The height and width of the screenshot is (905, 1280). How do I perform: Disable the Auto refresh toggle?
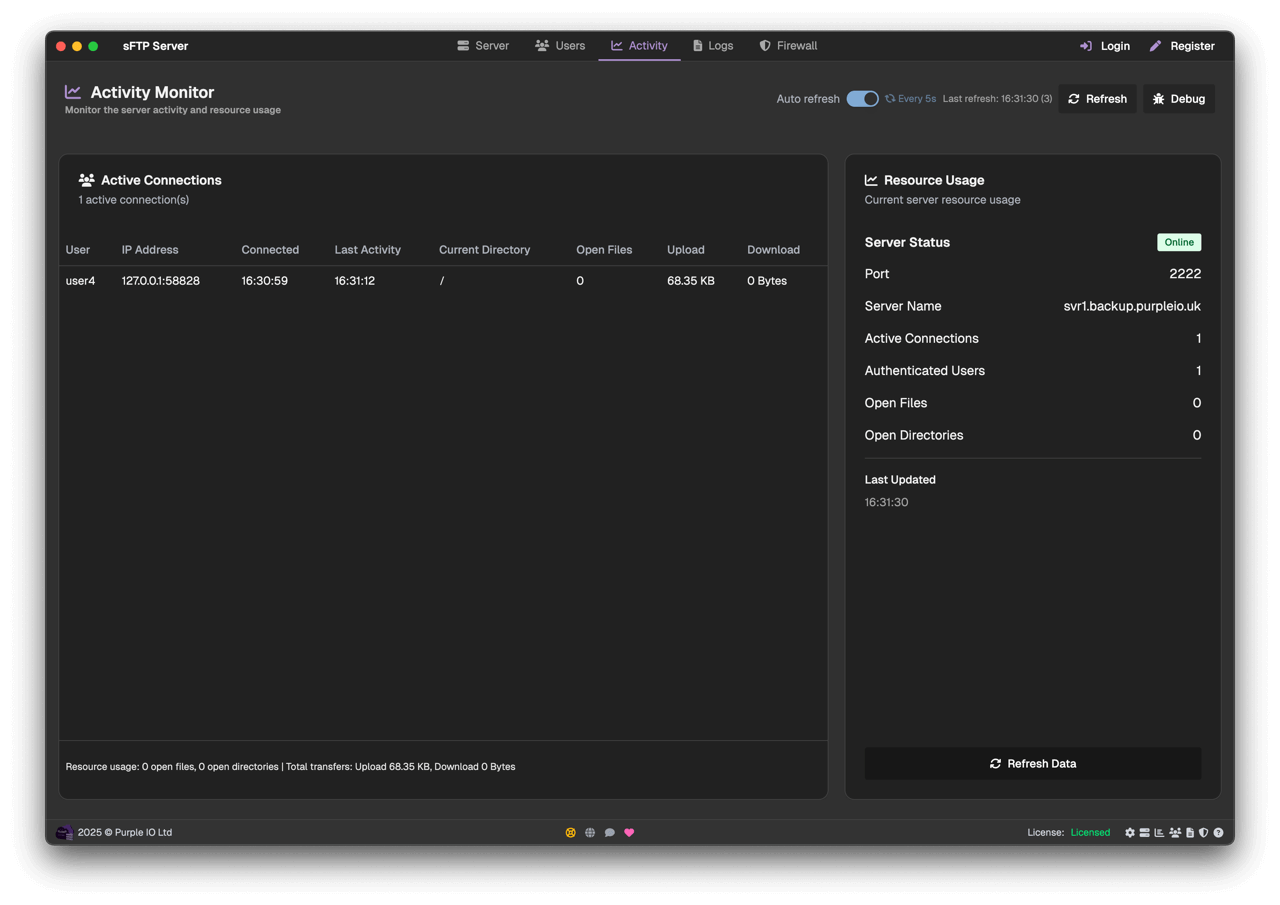862,99
